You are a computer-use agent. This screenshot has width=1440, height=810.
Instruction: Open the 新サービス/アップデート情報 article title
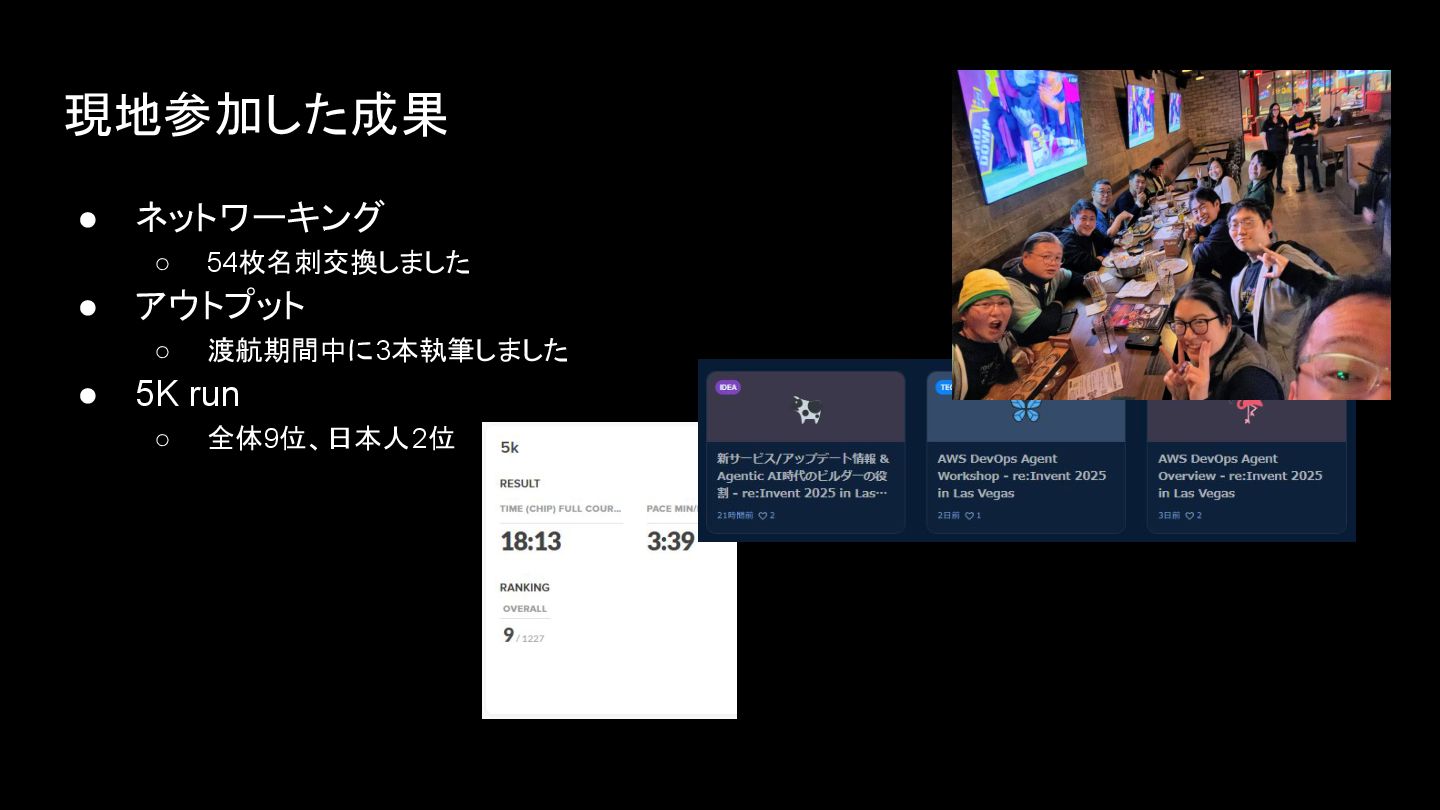coord(803,476)
